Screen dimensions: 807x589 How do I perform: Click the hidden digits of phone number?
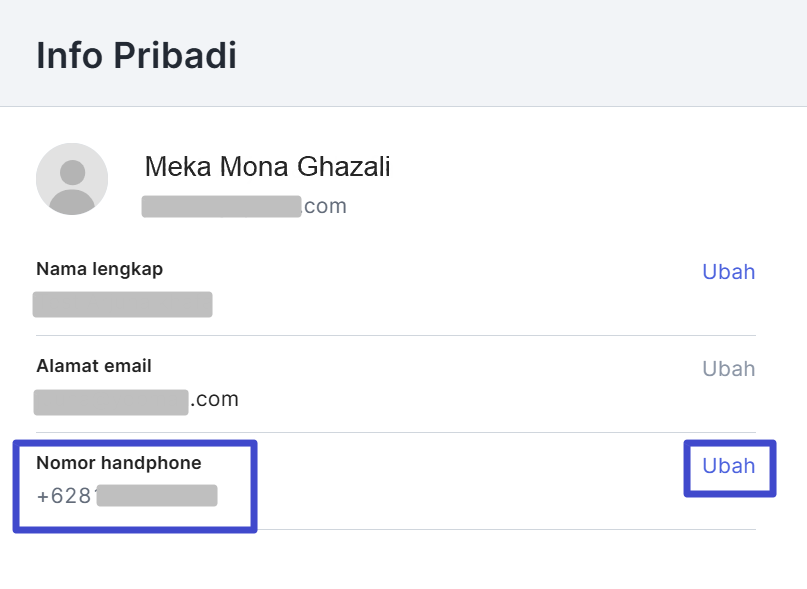tap(157, 496)
